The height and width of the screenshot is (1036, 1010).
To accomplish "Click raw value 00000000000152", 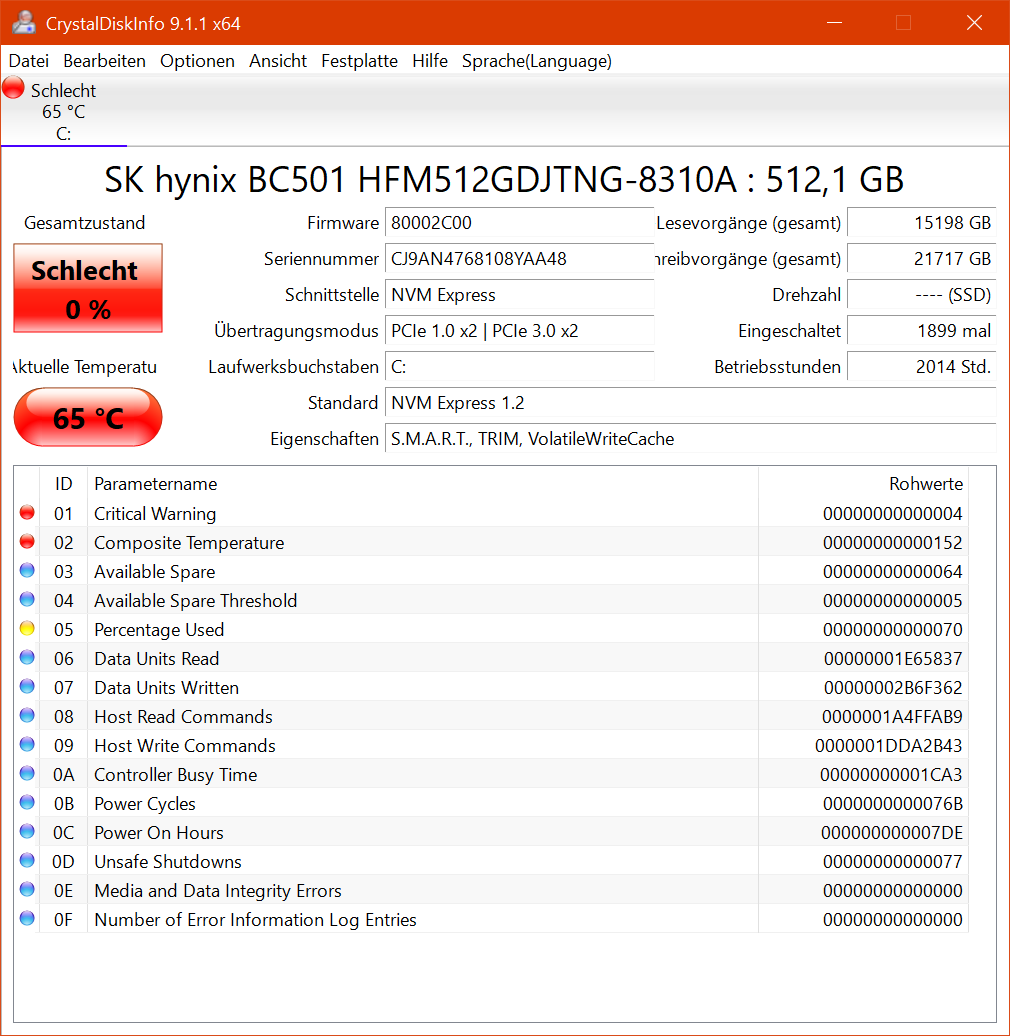I will pyautogui.click(x=892, y=542).
